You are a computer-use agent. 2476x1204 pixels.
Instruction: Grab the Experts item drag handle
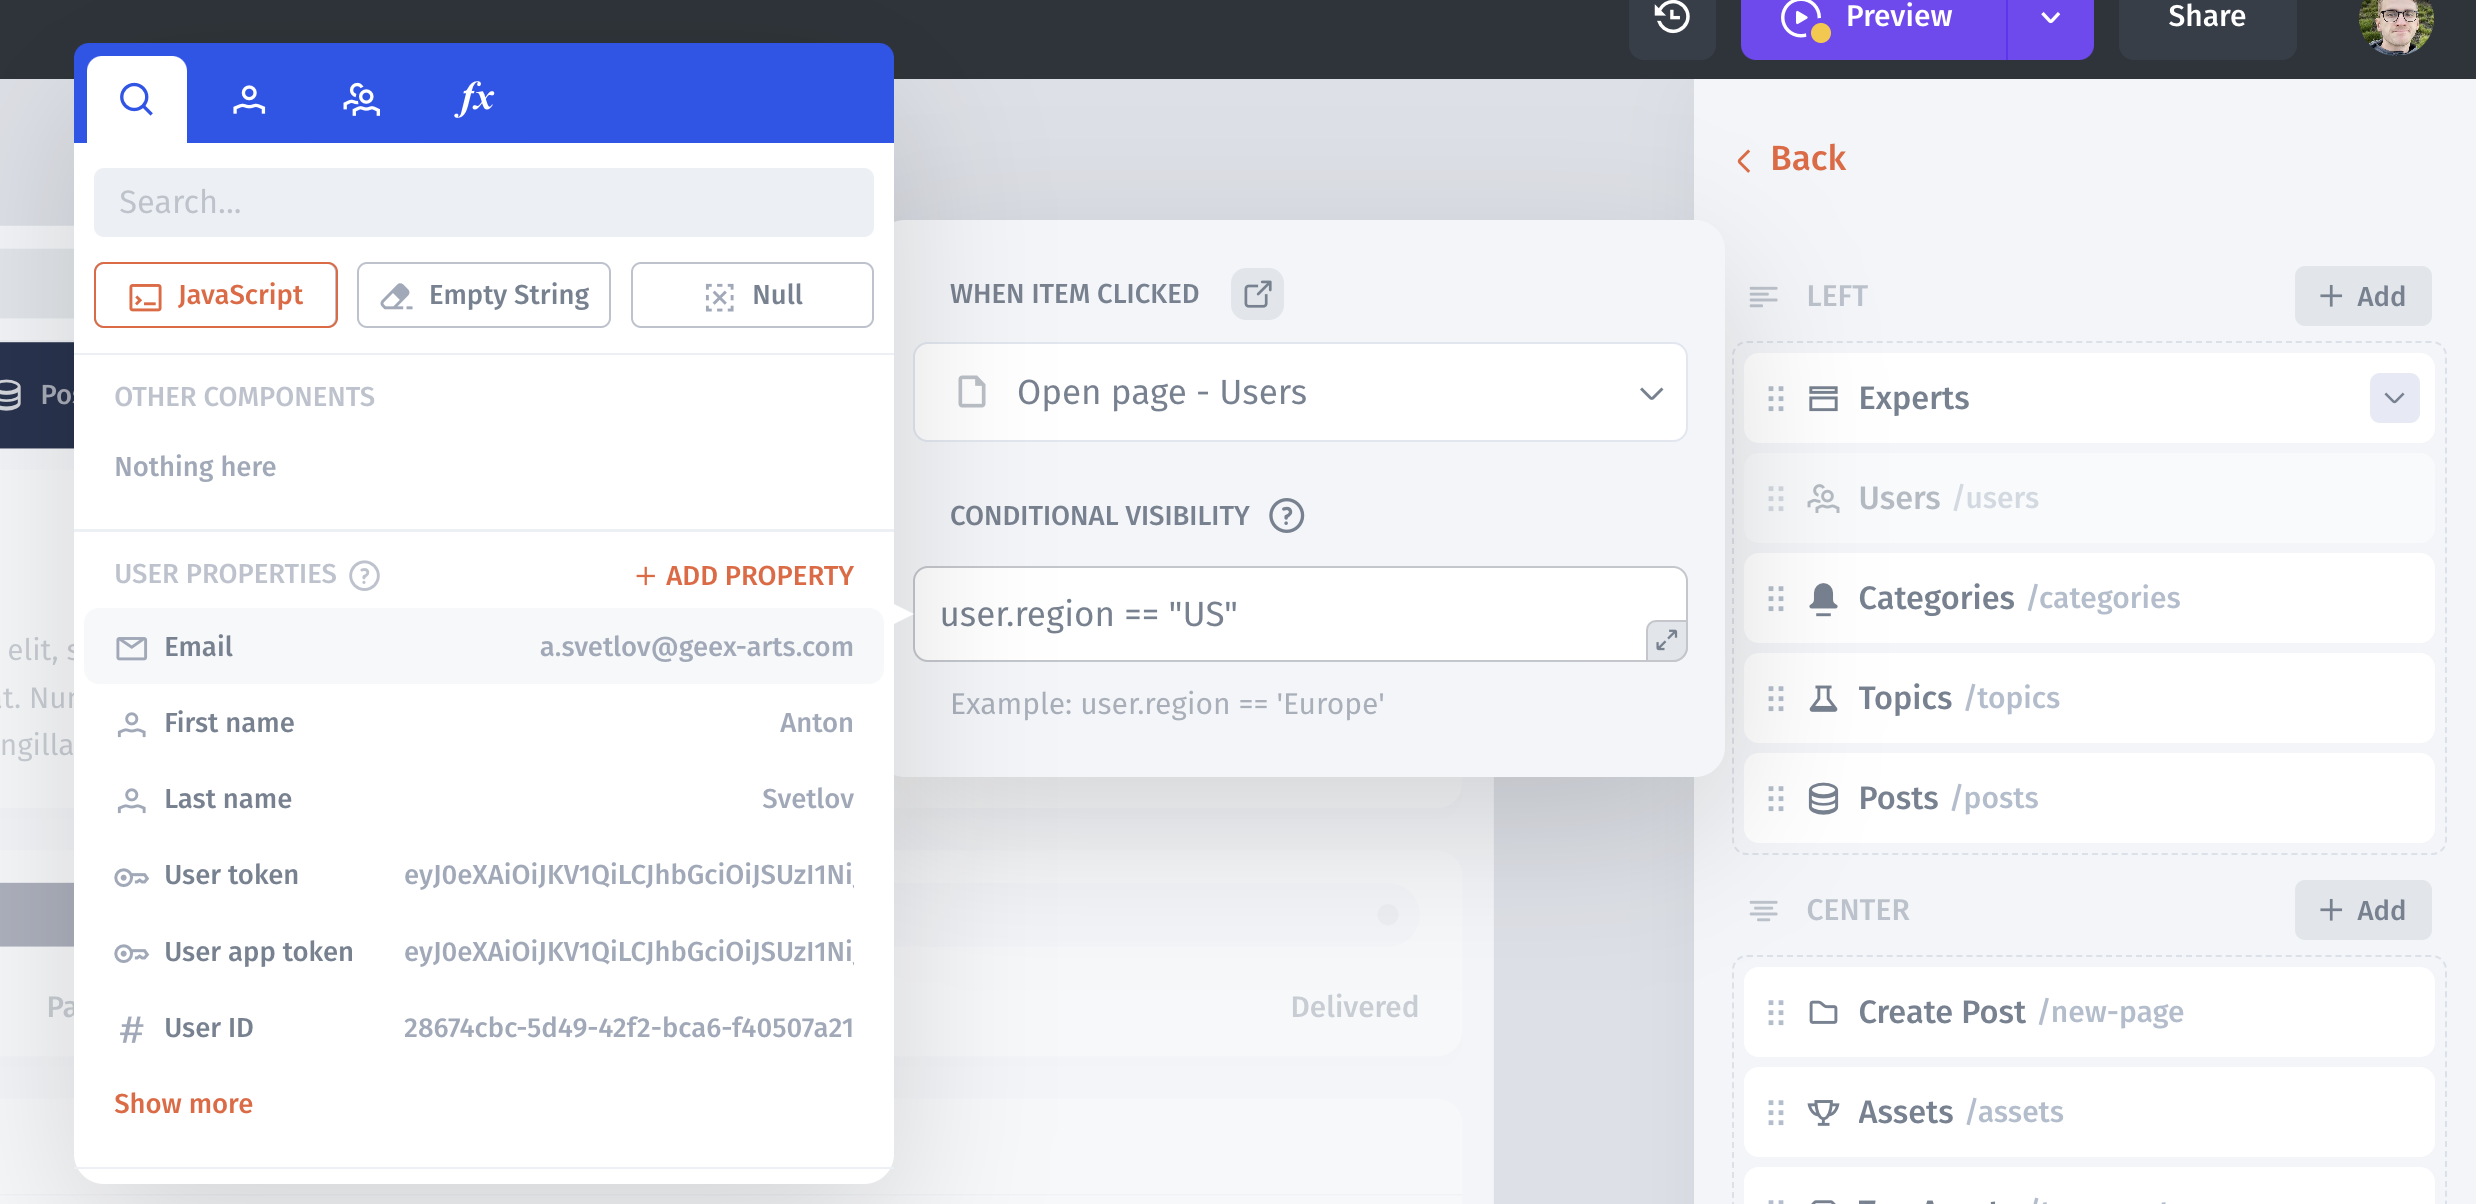tap(1776, 398)
